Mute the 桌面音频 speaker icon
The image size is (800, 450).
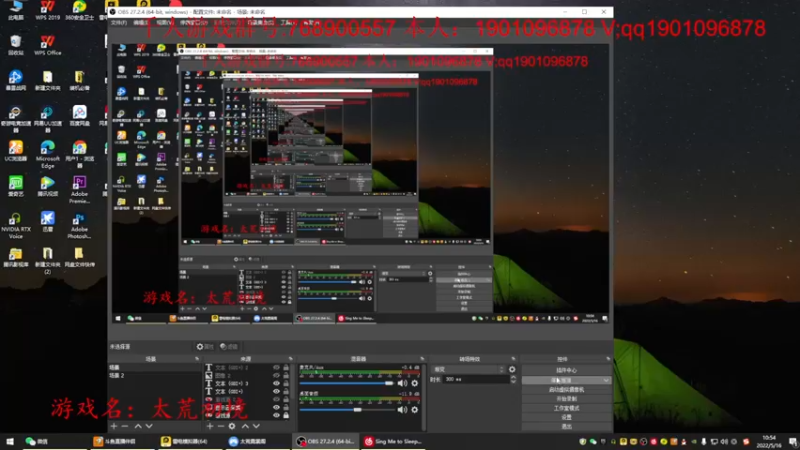(403, 409)
